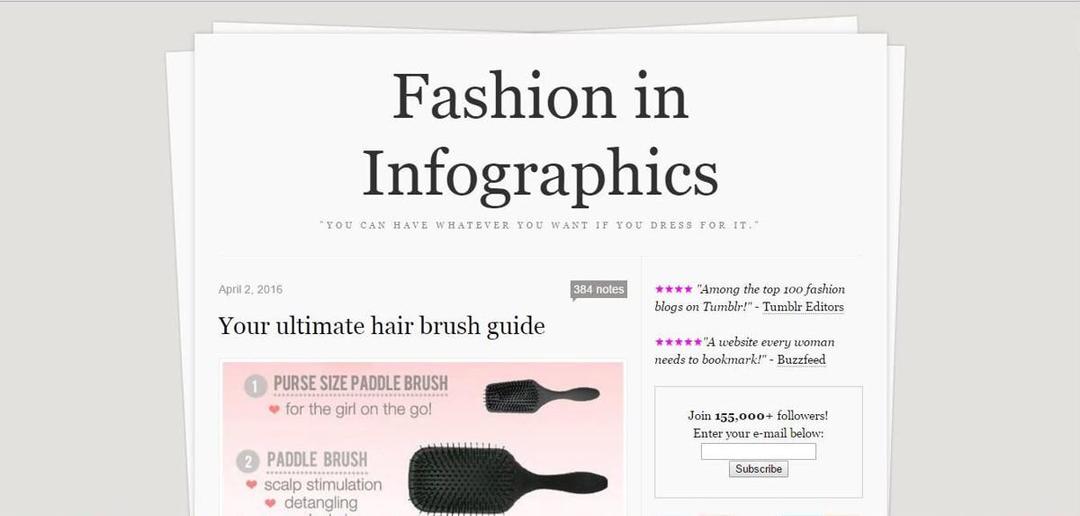
Task: Click the number 1 circle icon
Action: (256, 387)
